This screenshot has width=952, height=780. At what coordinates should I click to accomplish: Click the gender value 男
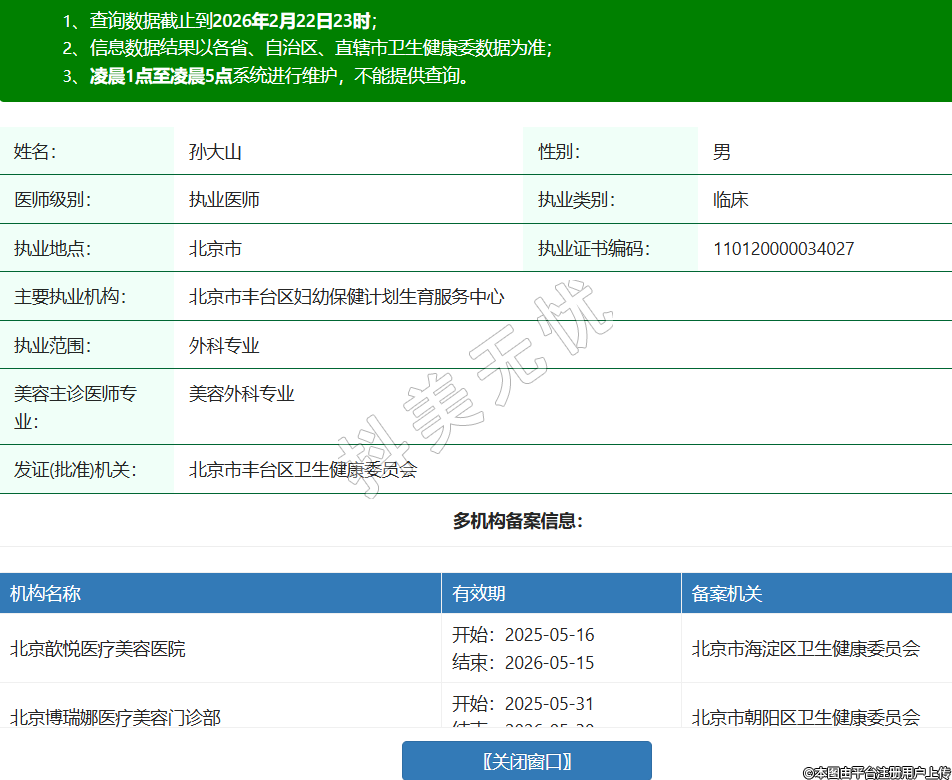tap(722, 152)
